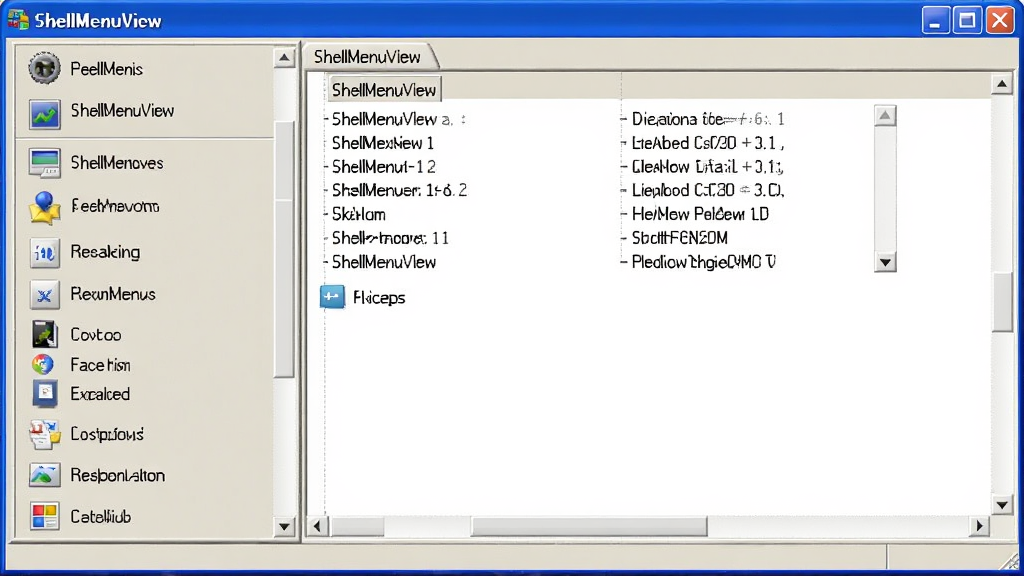Click main panel vertical scroll down arrow
The width and height of the screenshot is (1024, 576).
click(1002, 505)
